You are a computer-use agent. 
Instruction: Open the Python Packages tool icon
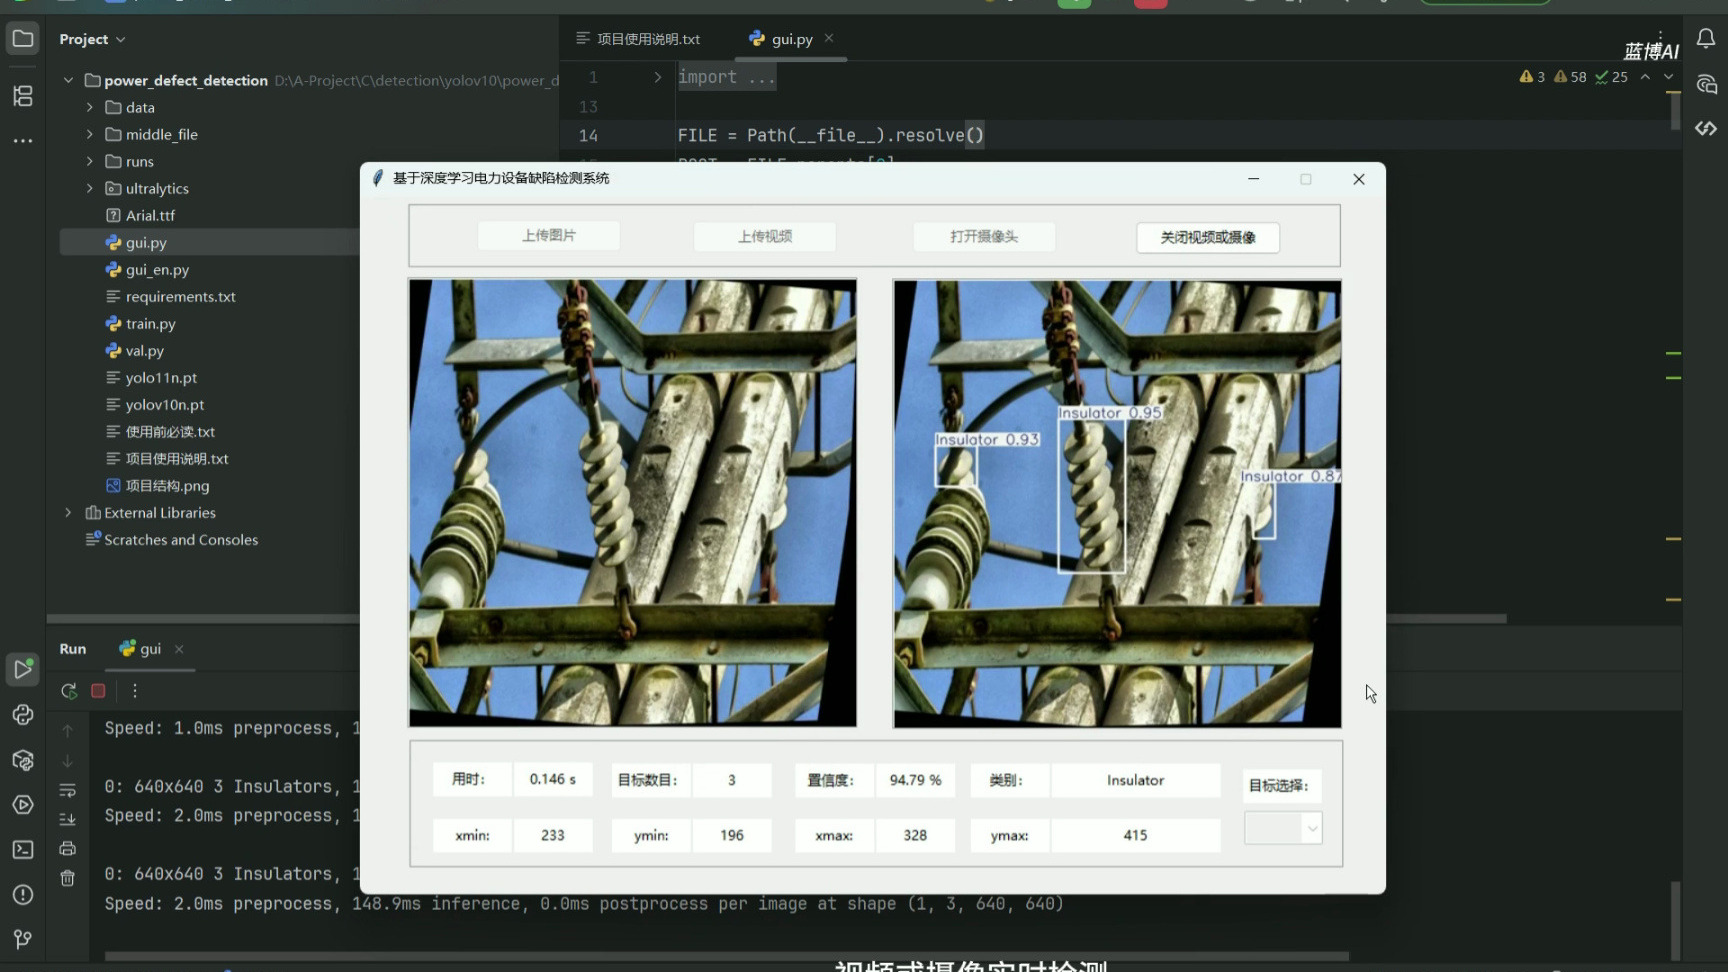click(22, 714)
